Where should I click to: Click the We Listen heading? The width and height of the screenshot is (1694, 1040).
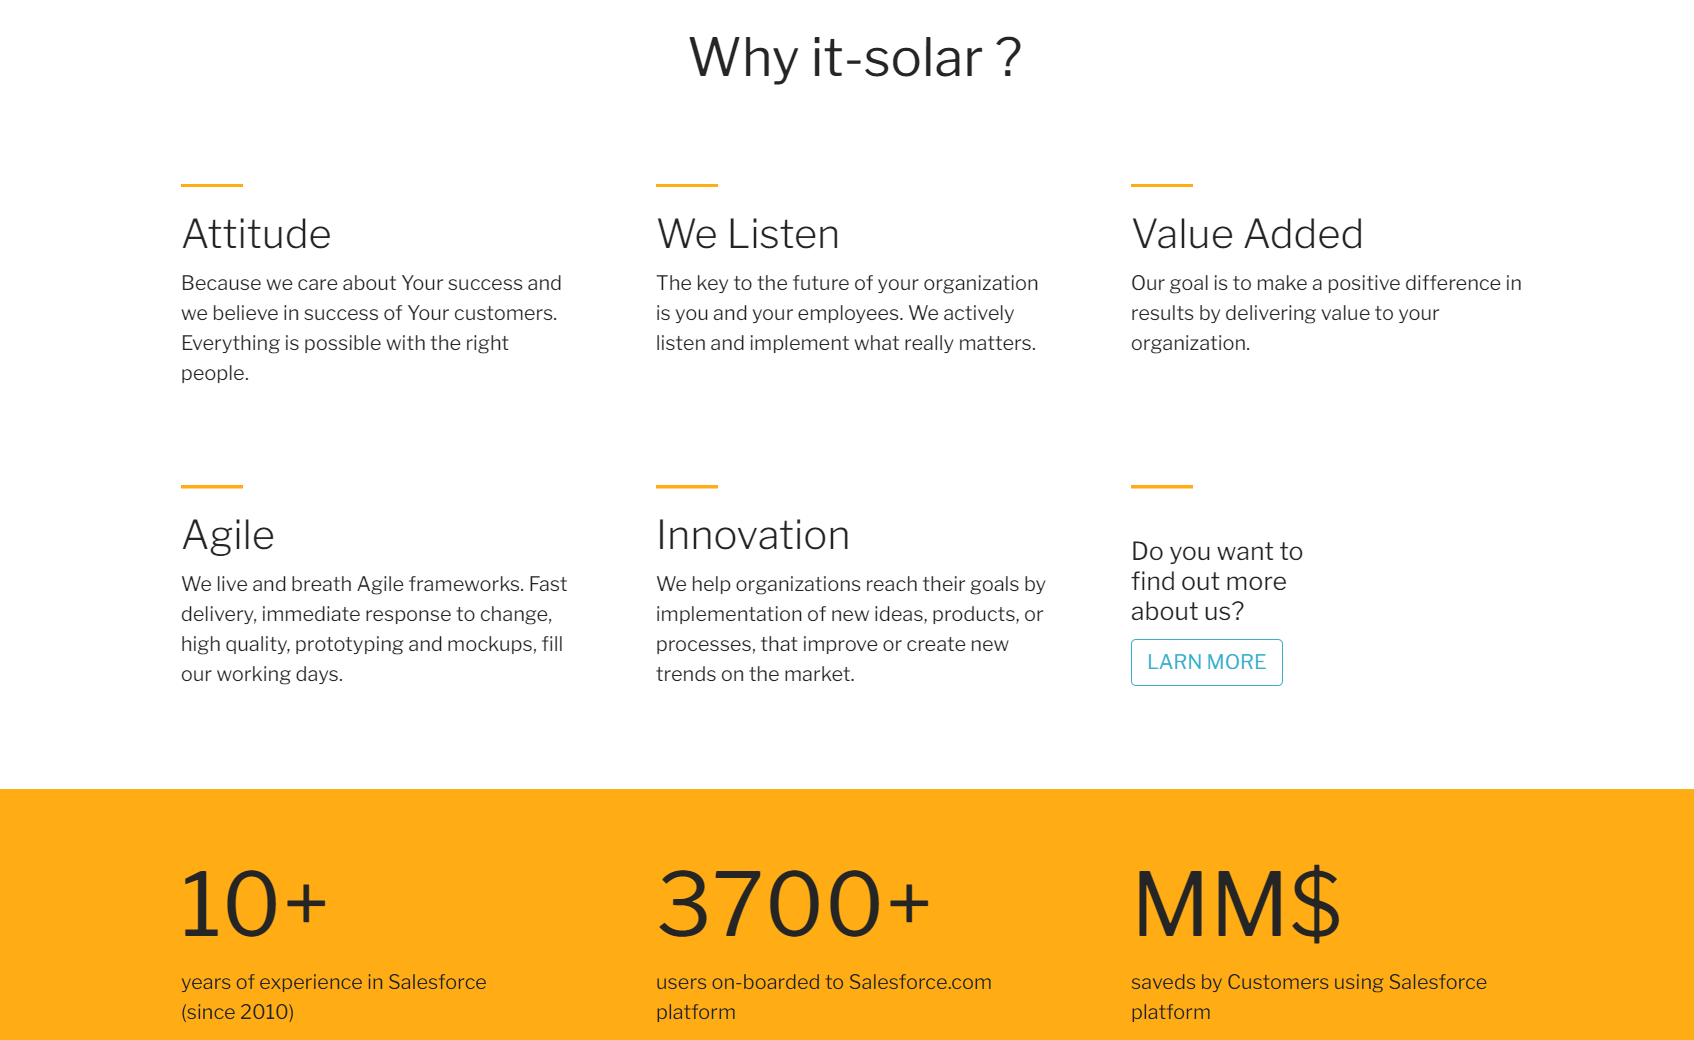(748, 234)
